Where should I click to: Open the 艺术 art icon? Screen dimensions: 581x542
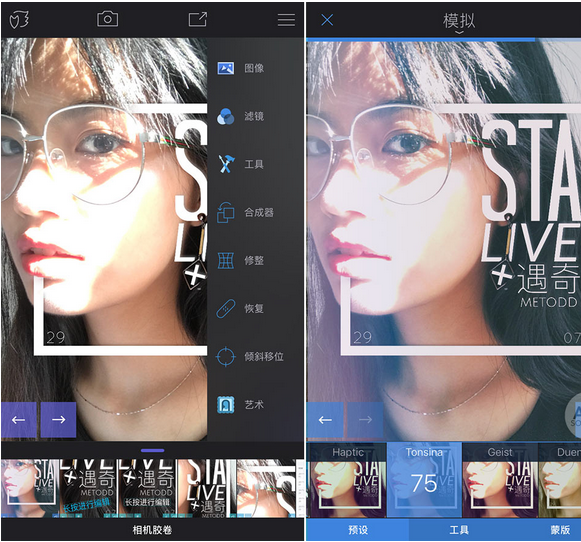pyautogui.click(x=225, y=405)
